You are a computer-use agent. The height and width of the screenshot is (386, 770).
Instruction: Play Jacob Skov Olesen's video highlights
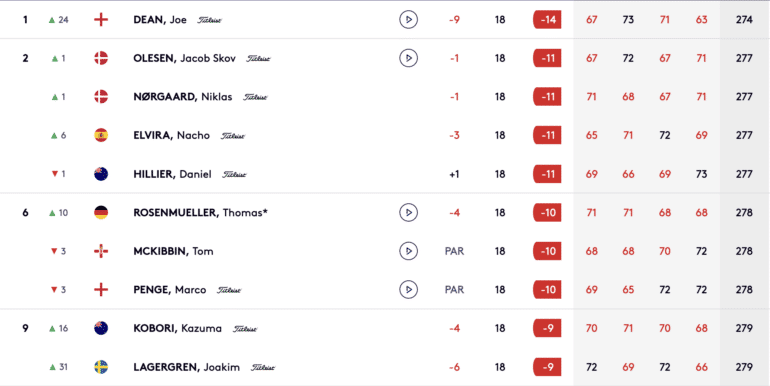pyautogui.click(x=408, y=58)
